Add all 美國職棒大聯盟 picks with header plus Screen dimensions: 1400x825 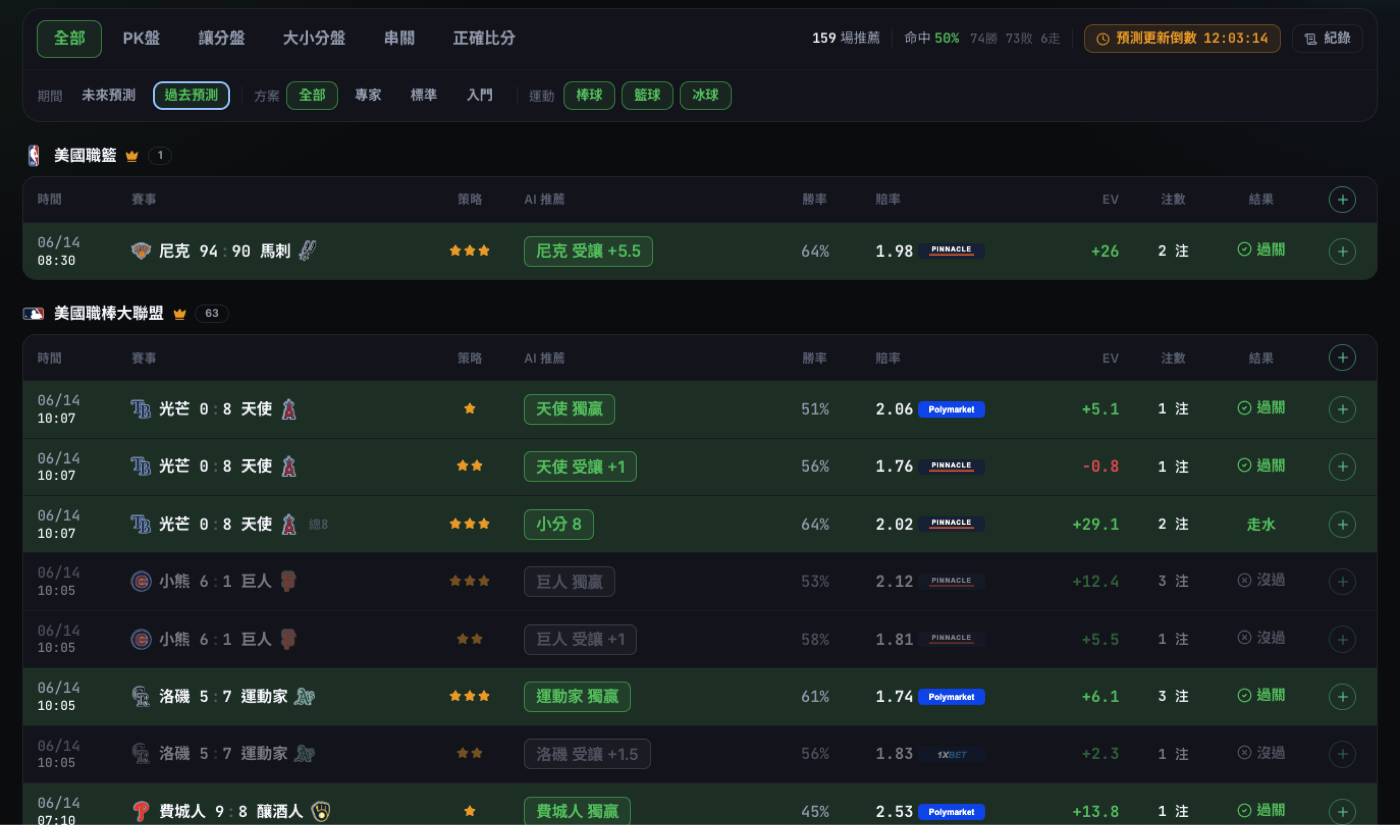[1342, 358]
